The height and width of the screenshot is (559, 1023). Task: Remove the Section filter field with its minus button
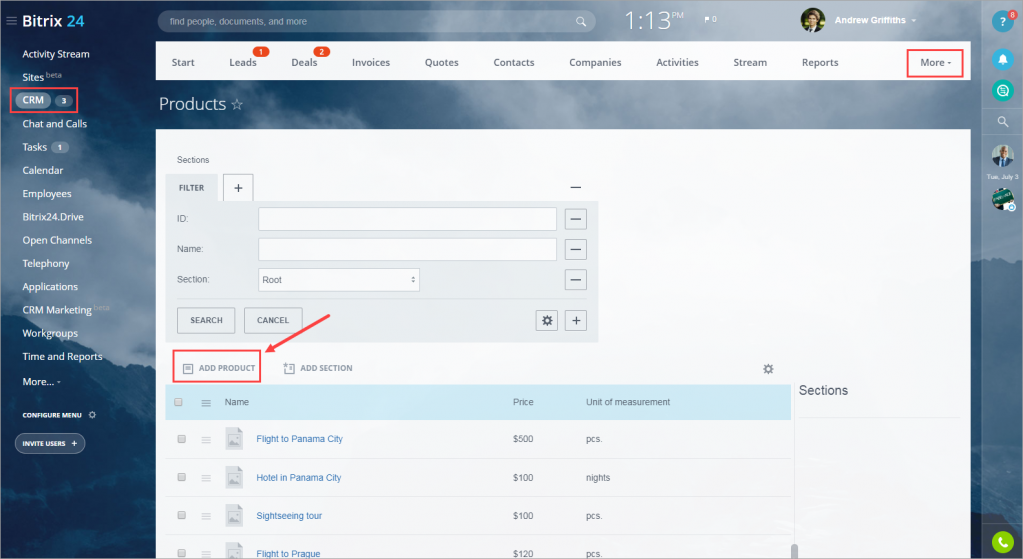click(x=575, y=280)
